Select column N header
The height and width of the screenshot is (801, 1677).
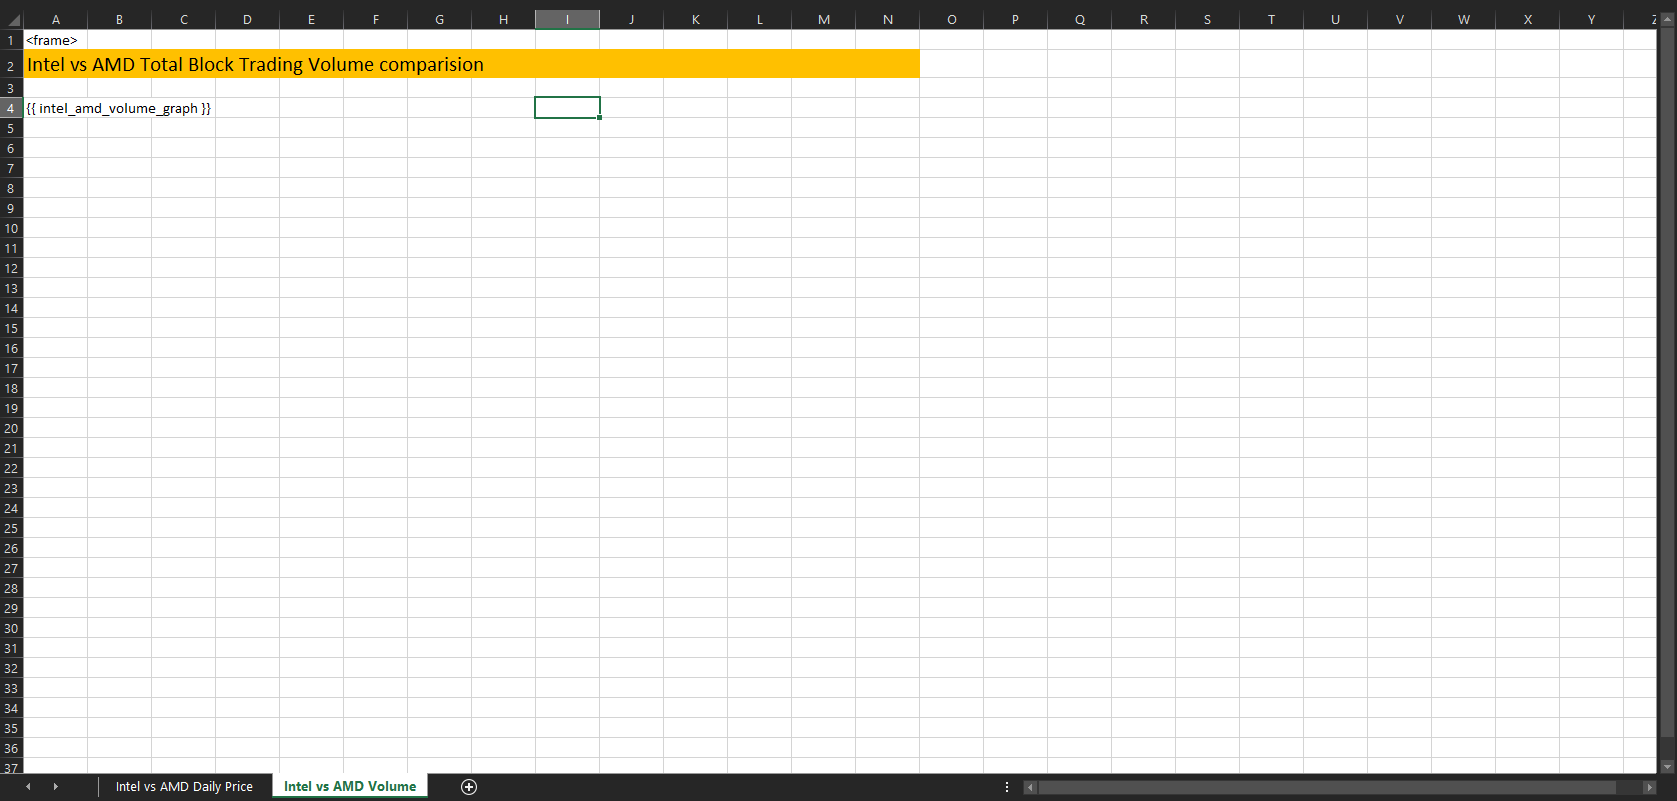coord(887,20)
